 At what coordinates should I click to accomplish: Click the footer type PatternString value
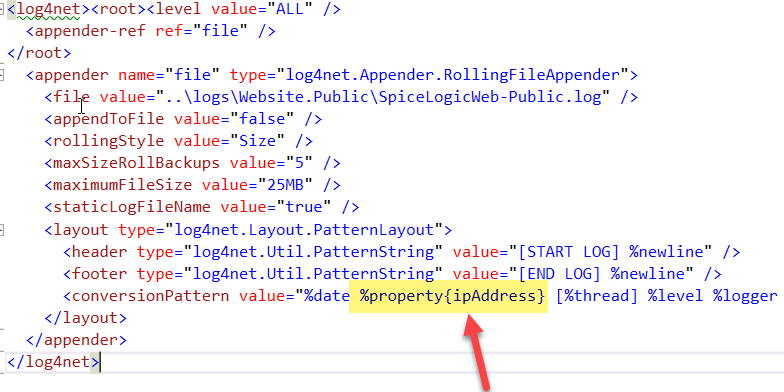pos(313,274)
